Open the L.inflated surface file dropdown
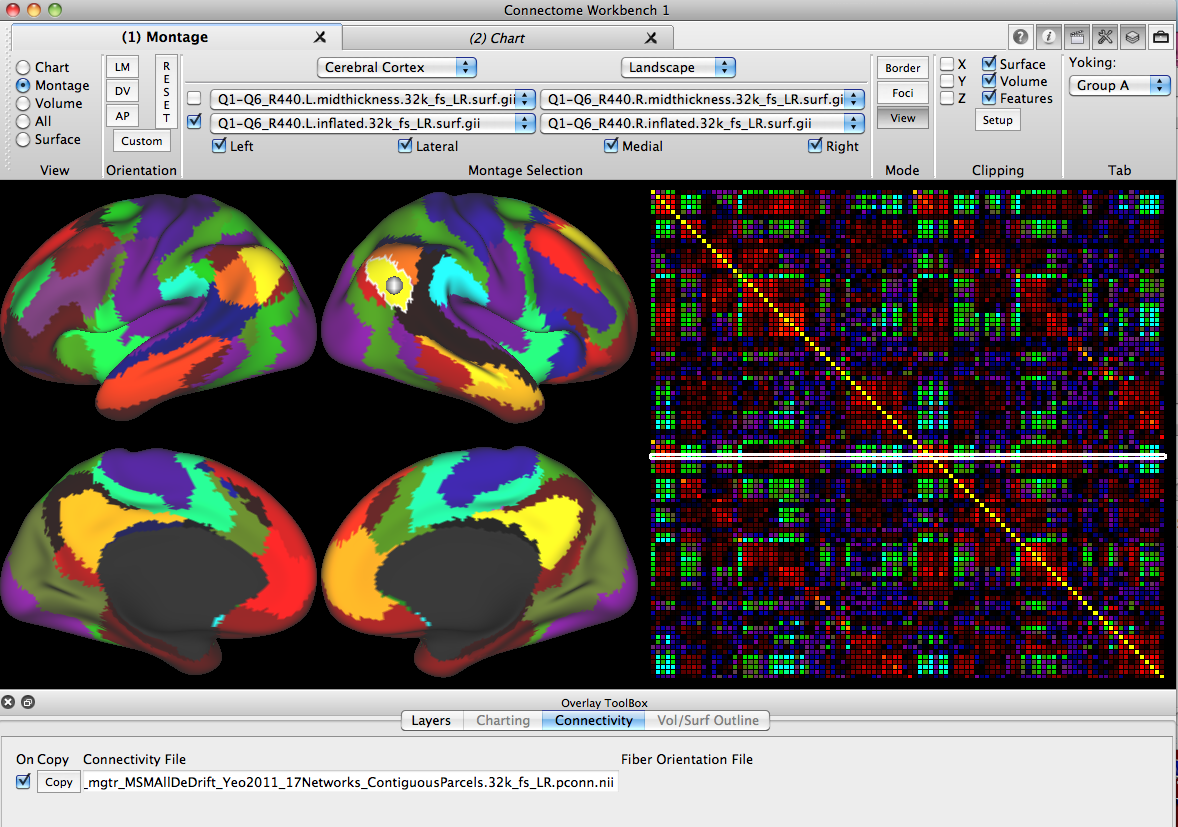This screenshot has height=827, width=1178. click(373, 123)
